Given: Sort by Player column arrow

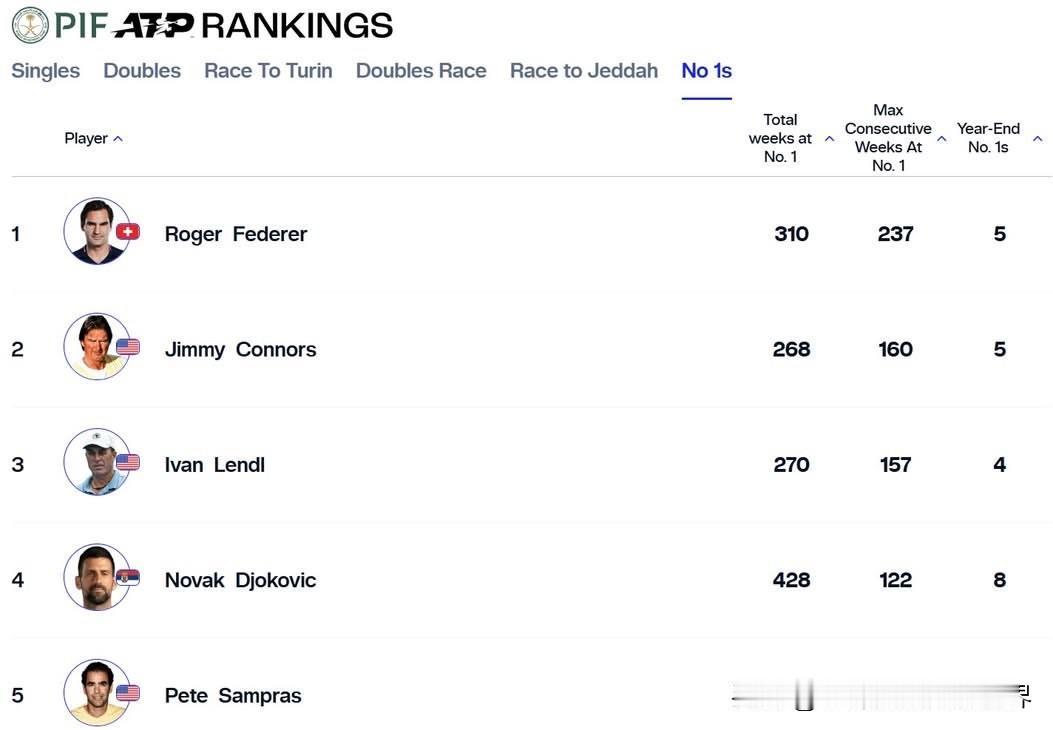Looking at the screenshot, I should click(x=118, y=139).
